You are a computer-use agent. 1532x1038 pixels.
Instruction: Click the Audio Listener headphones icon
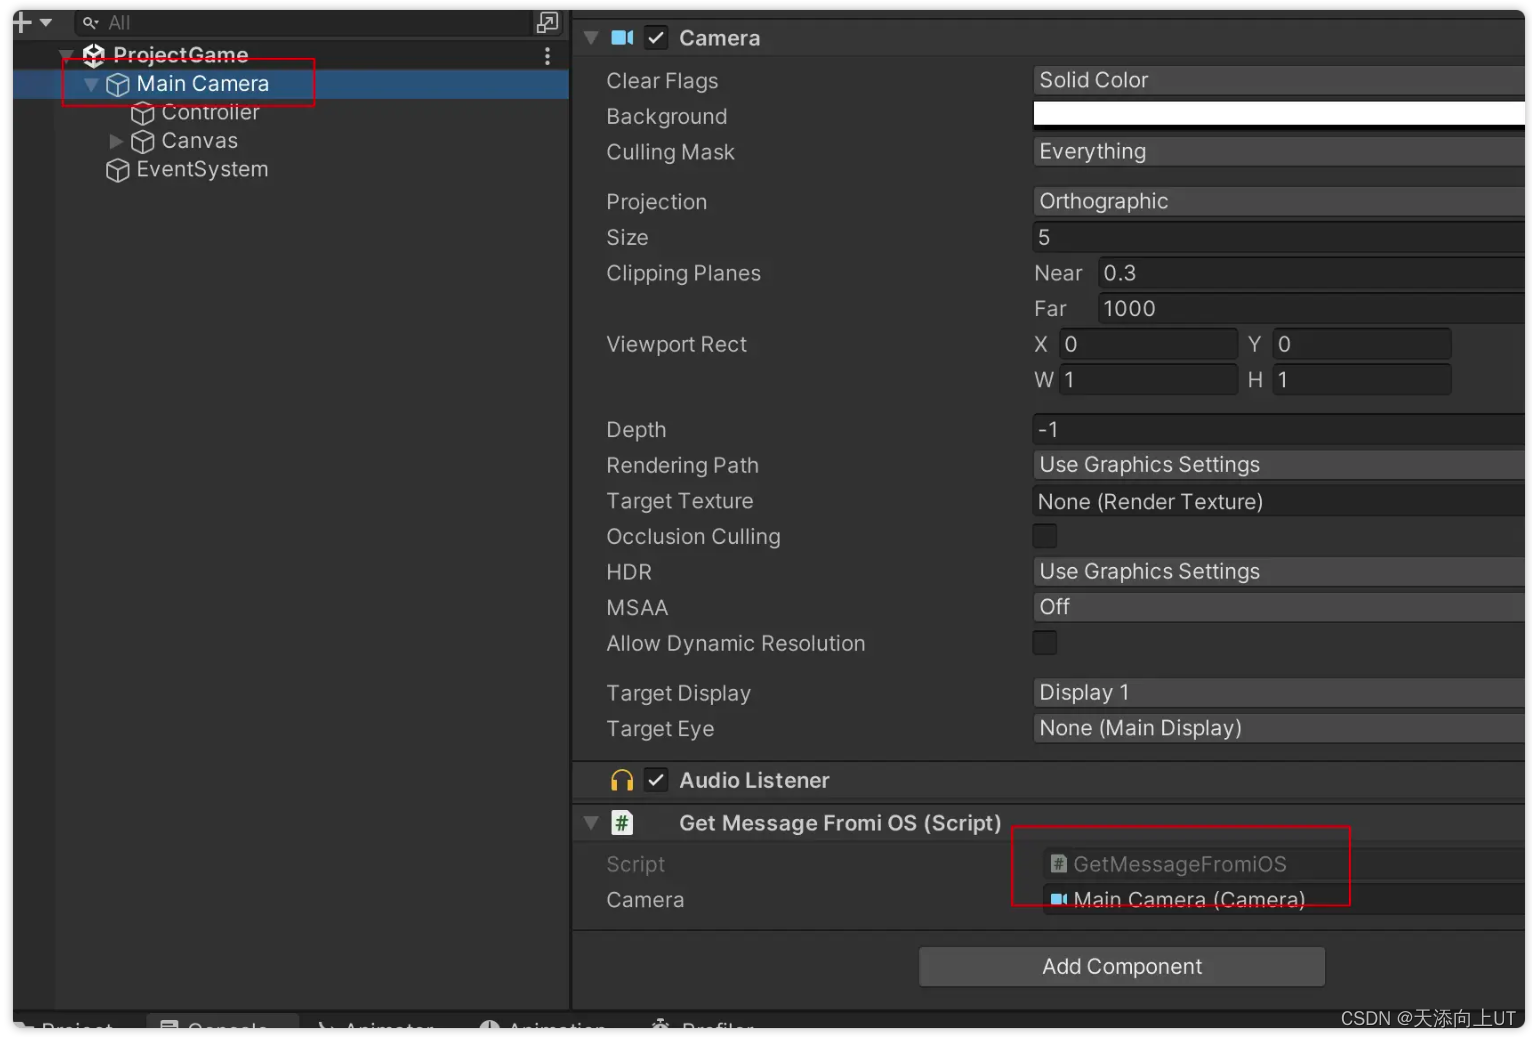coord(622,780)
